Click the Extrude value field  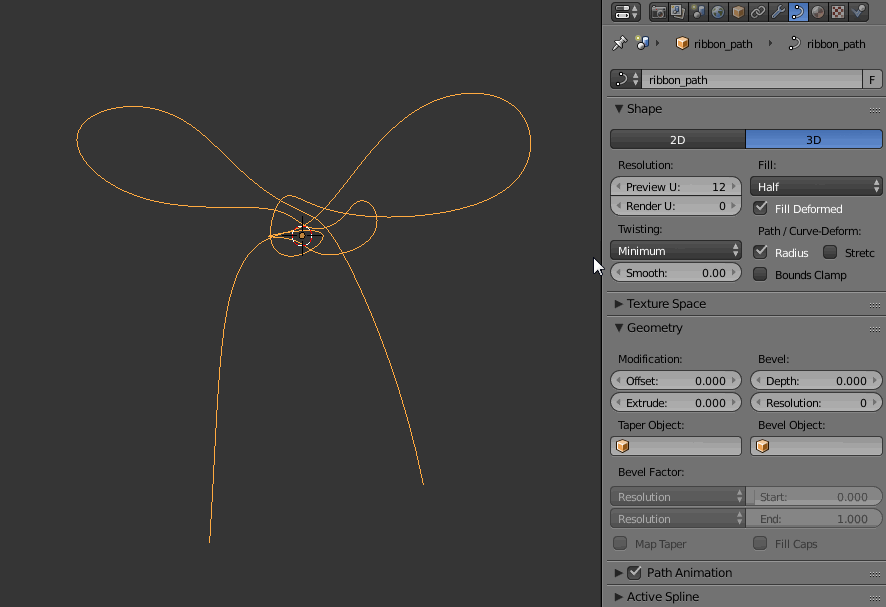coord(676,402)
